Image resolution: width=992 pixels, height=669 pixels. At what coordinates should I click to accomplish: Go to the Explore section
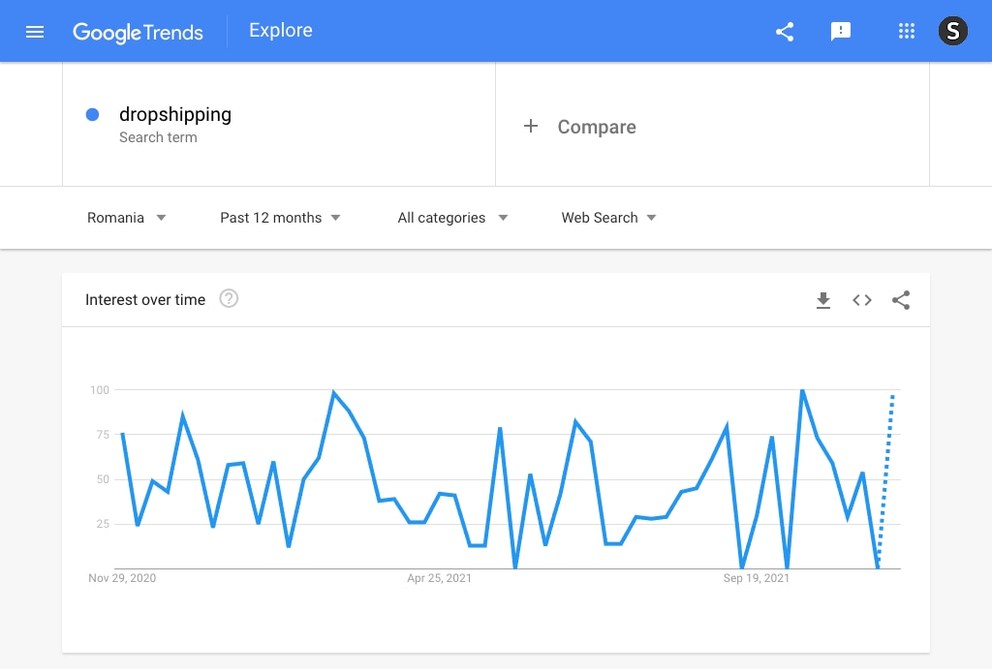click(x=281, y=31)
